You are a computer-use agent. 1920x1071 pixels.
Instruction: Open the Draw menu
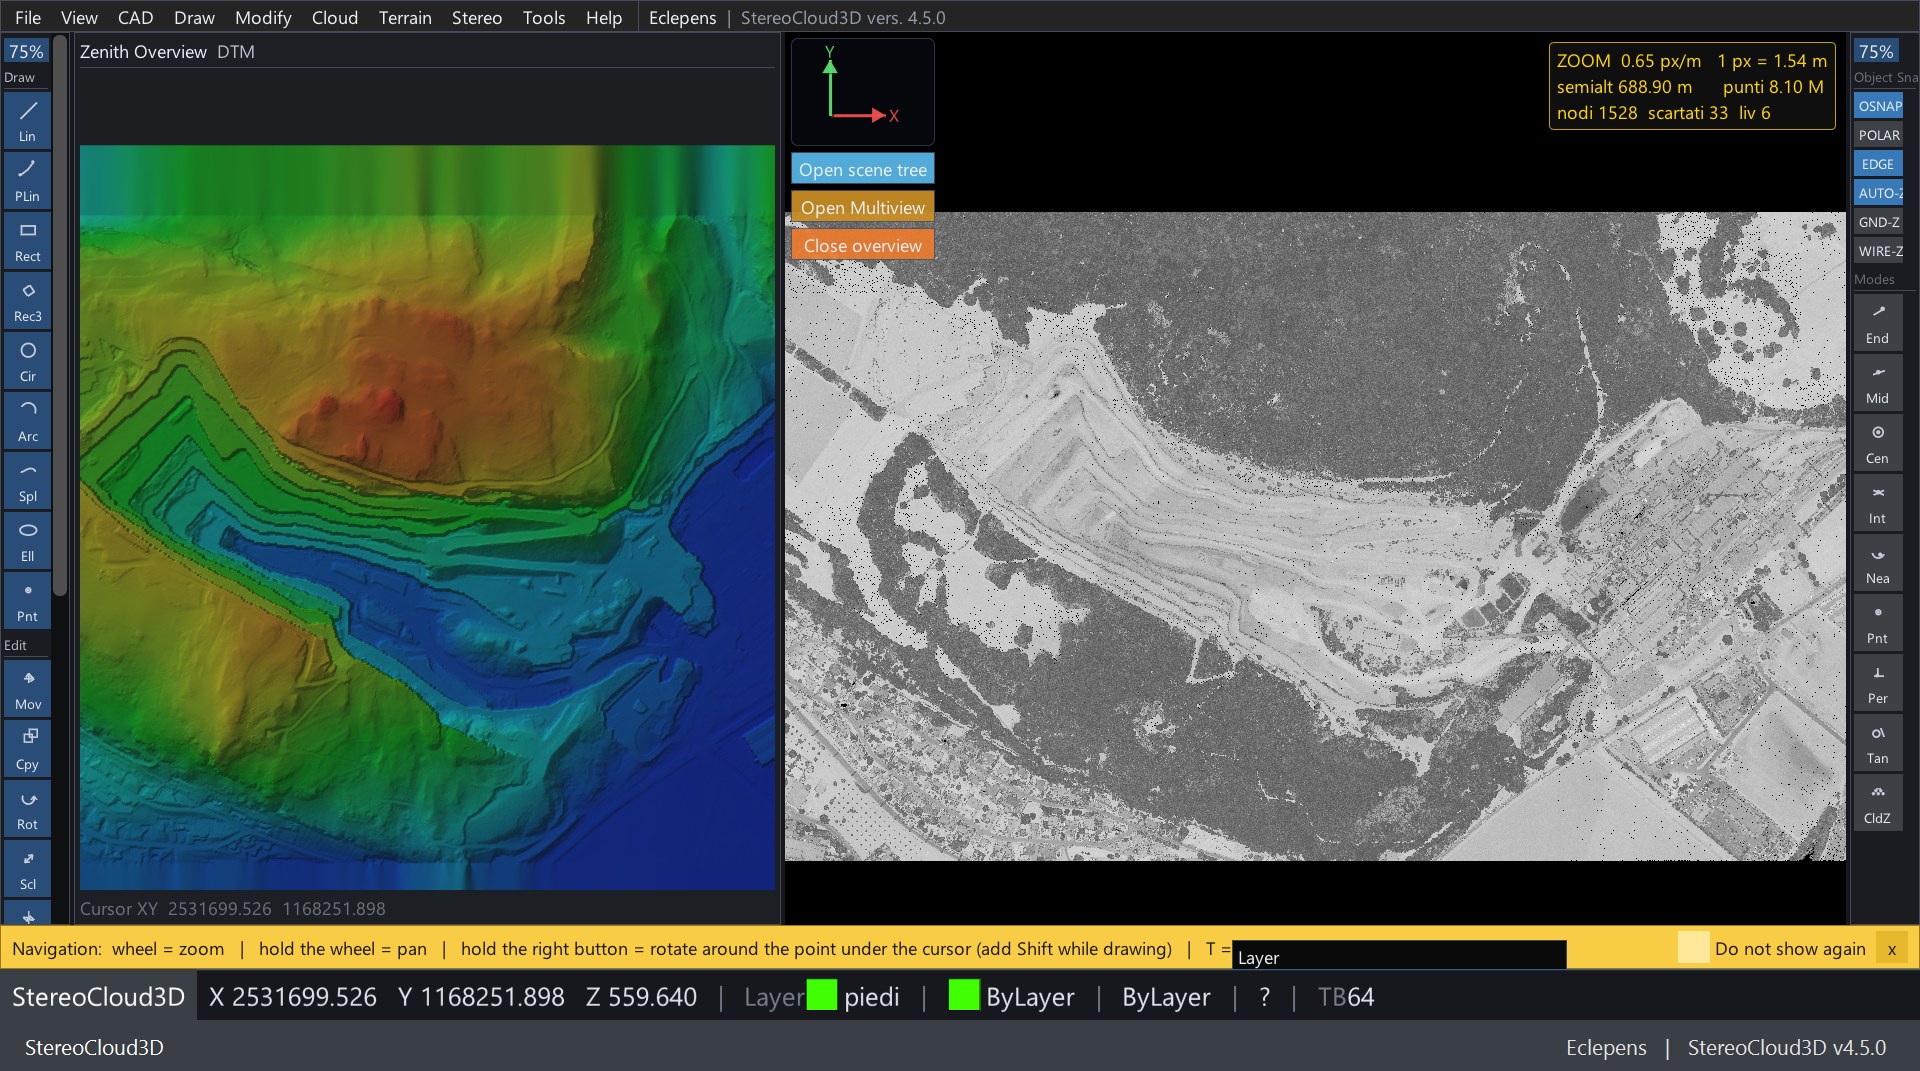[x=194, y=17]
